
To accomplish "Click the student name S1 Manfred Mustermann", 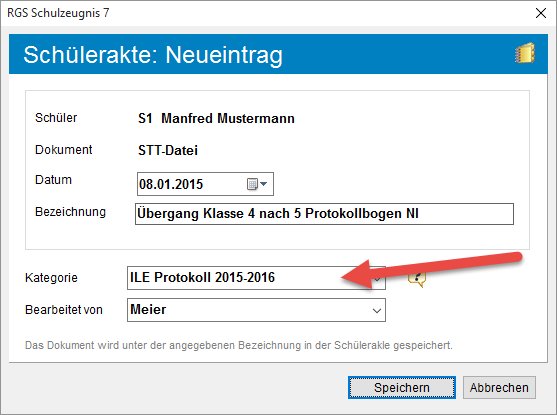I will pos(216,118).
